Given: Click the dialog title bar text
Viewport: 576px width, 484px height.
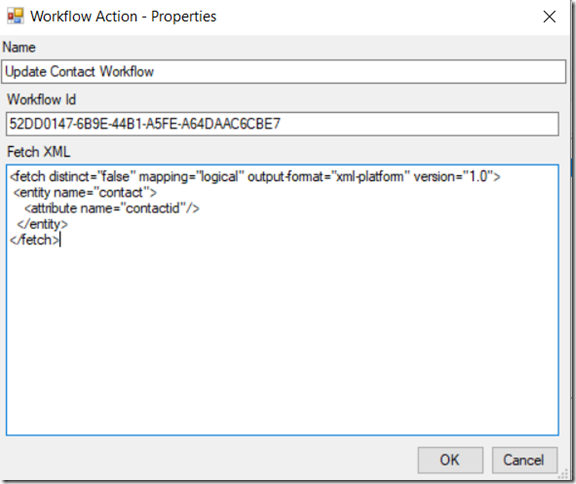Looking at the screenshot, I should [123, 17].
